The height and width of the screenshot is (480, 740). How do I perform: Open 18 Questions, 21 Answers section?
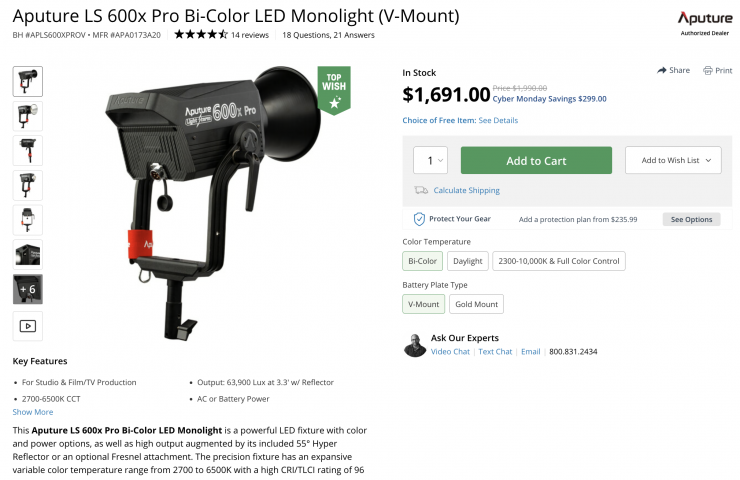click(329, 35)
